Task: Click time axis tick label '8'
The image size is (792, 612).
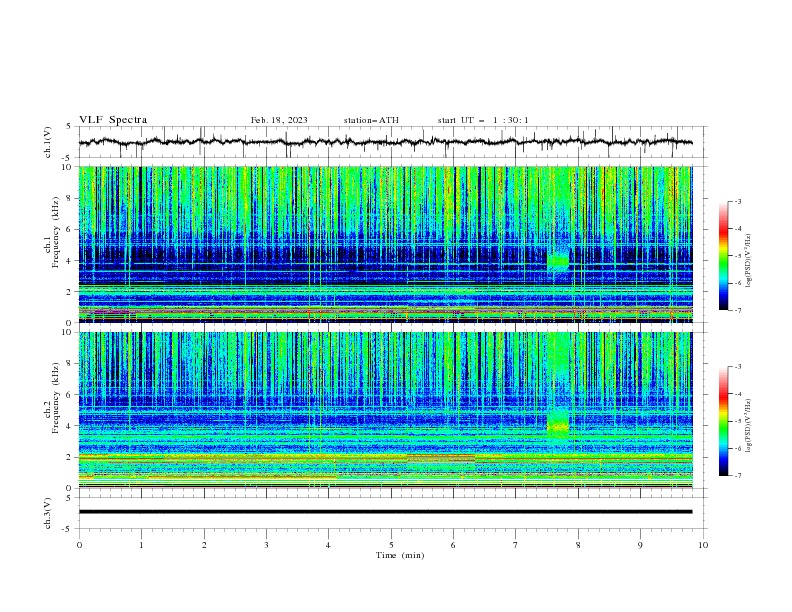Action: tap(578, 545)
